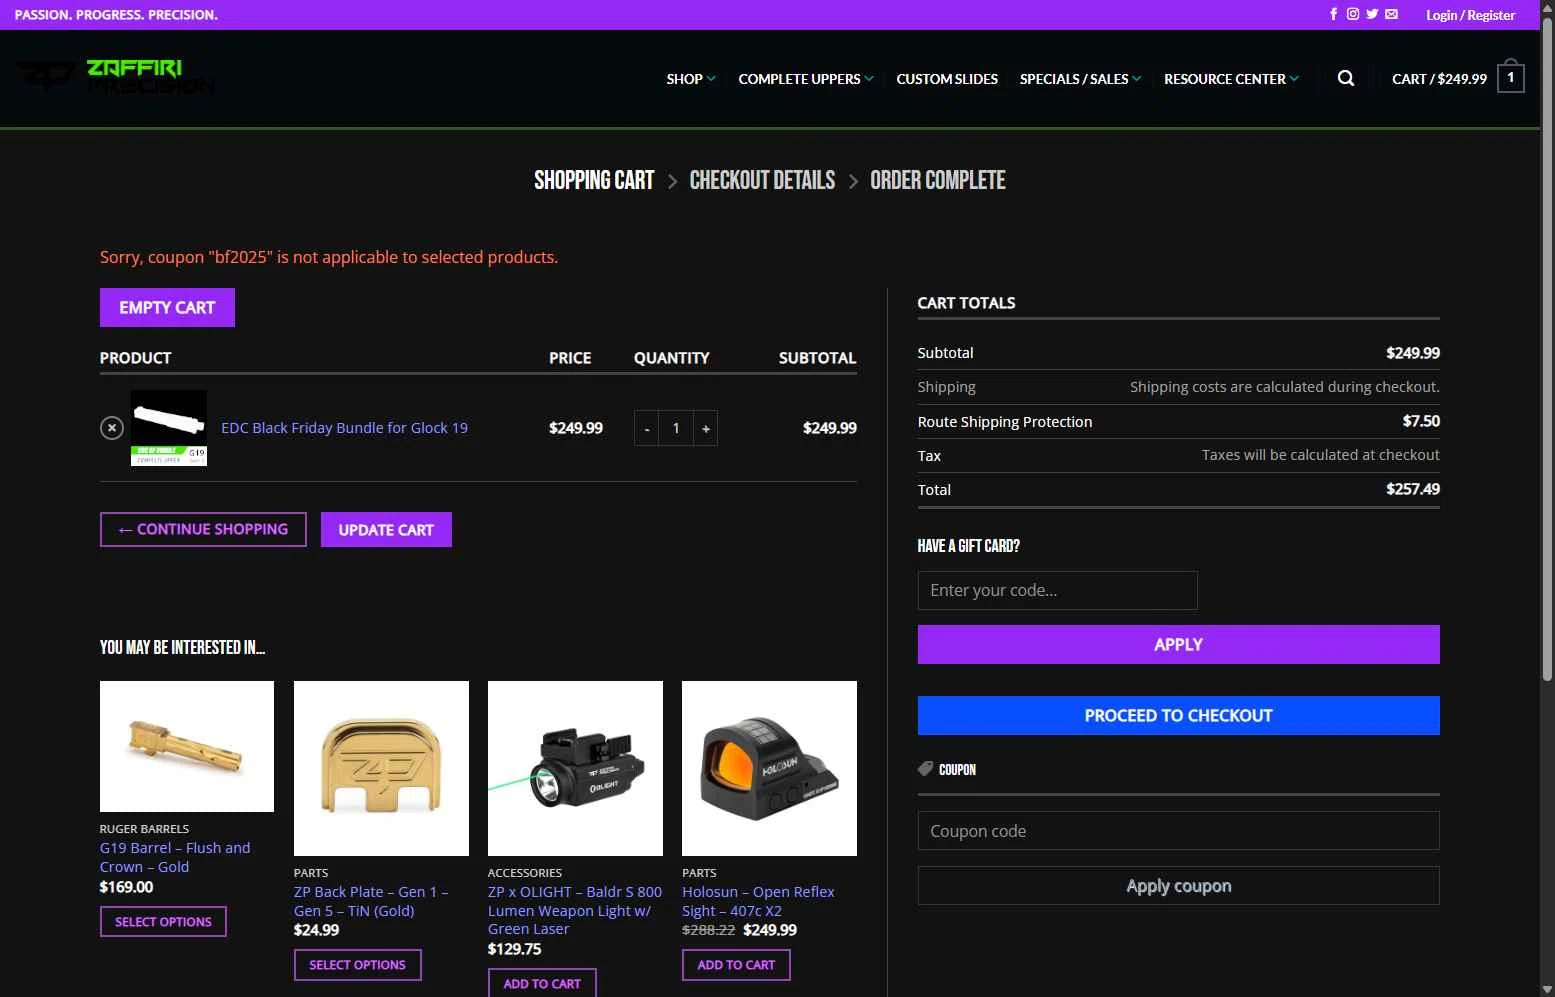This screenshot has width=1555, height=997.
Task: Open the Facebook social icon
Action: 1333,14
